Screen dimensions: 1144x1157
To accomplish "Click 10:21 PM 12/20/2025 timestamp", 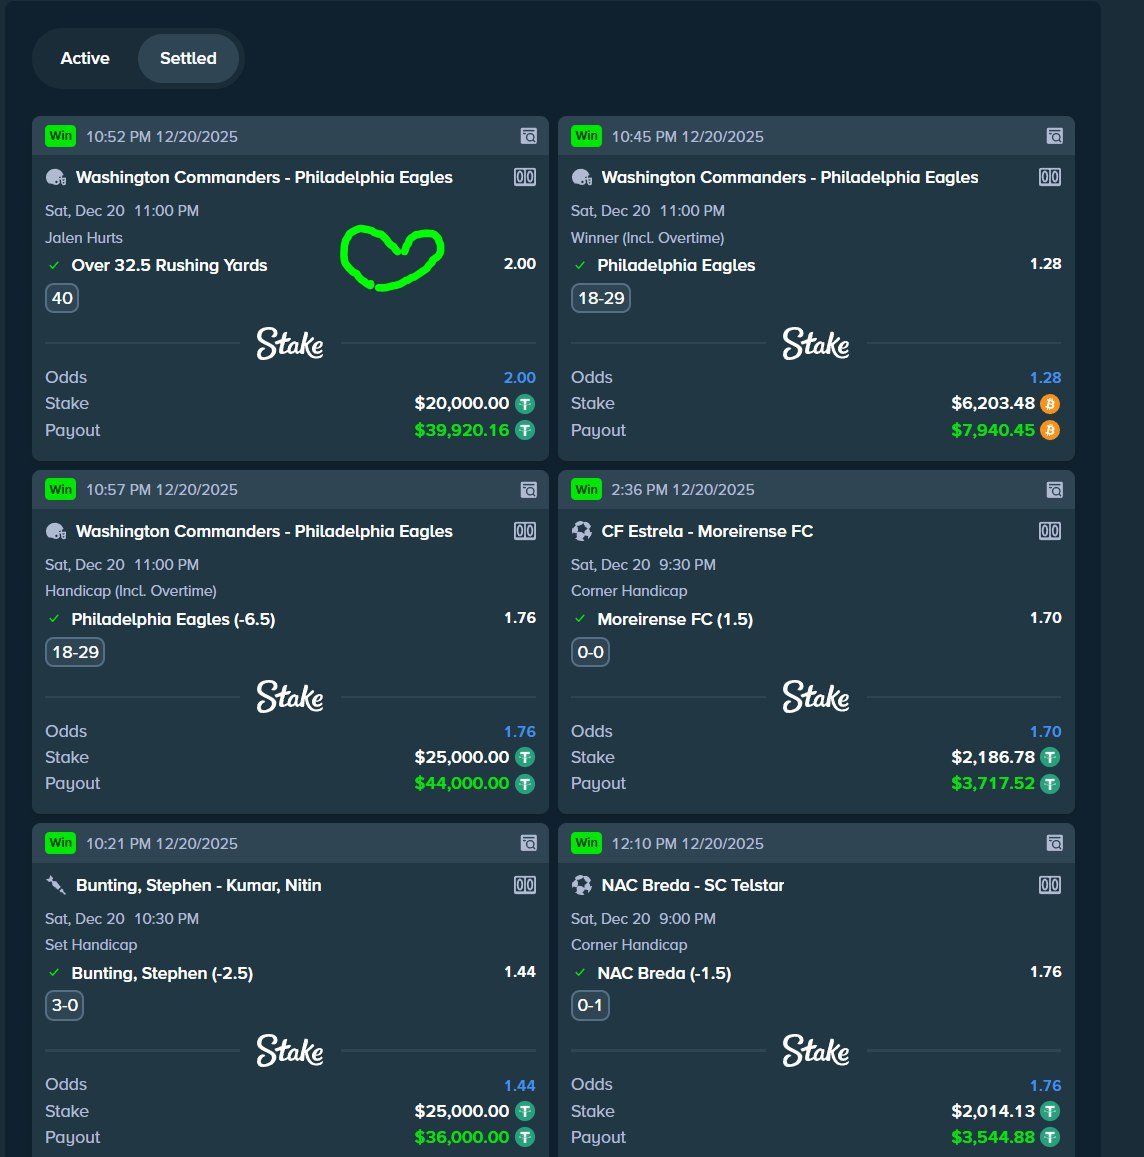I will tap(162, 843).
